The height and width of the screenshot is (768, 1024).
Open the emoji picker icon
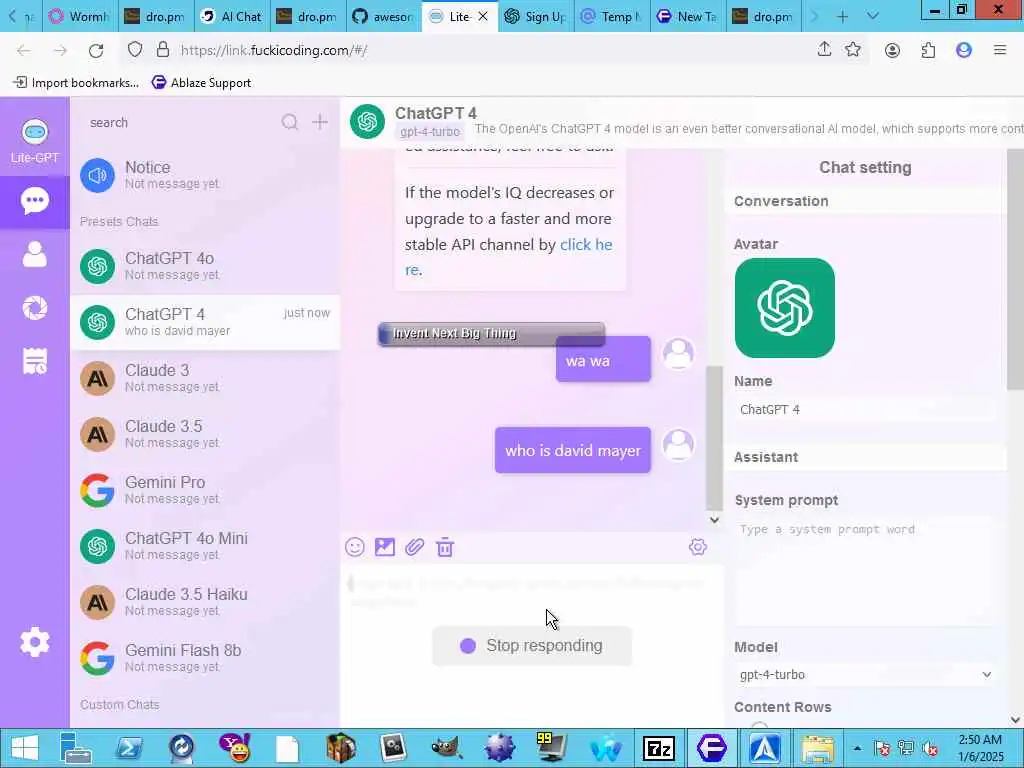[355, 547]
